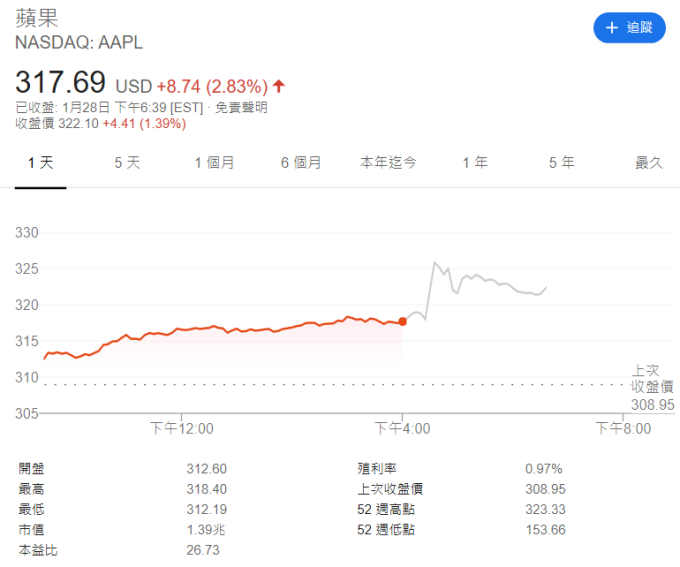Screen dimensions: 680x567
Task: Click the +4.41 (1.39%) after-hours change
Action: click(144, 124)
